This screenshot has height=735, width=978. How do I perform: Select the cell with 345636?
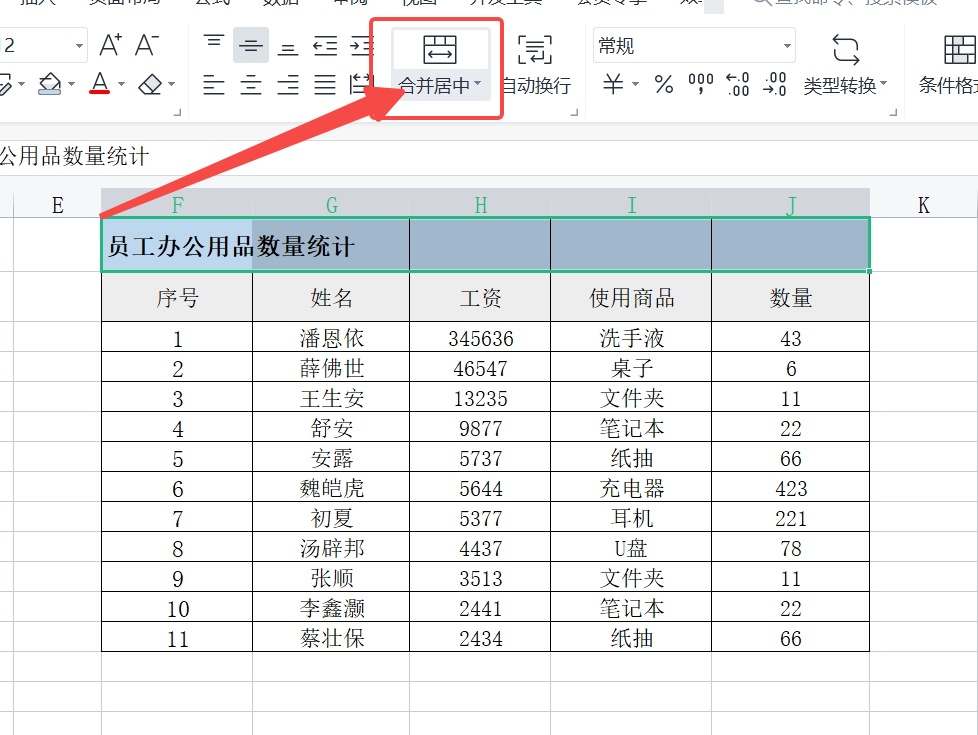pos(480,338)
